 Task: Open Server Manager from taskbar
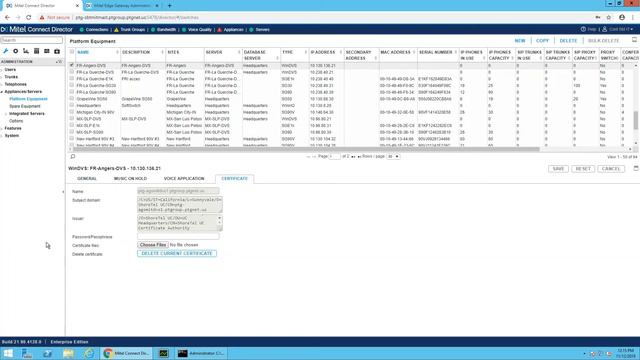(27, 353)
